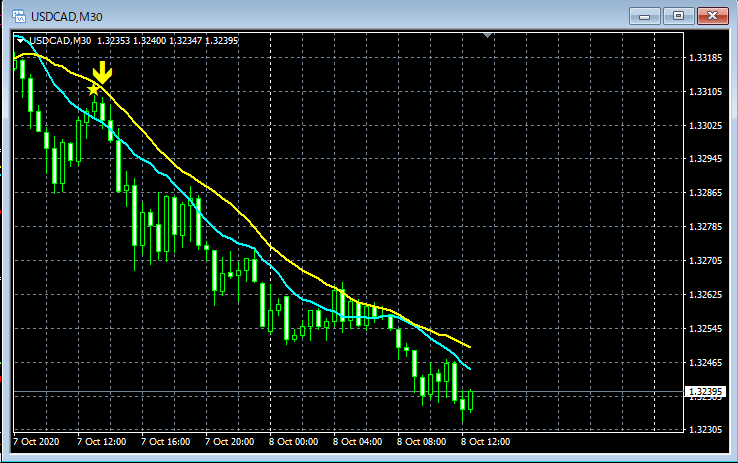Maximize the USDCAD,M30 chart window
Viewport: 738px width, 463px height.
(x=678, y=16)
